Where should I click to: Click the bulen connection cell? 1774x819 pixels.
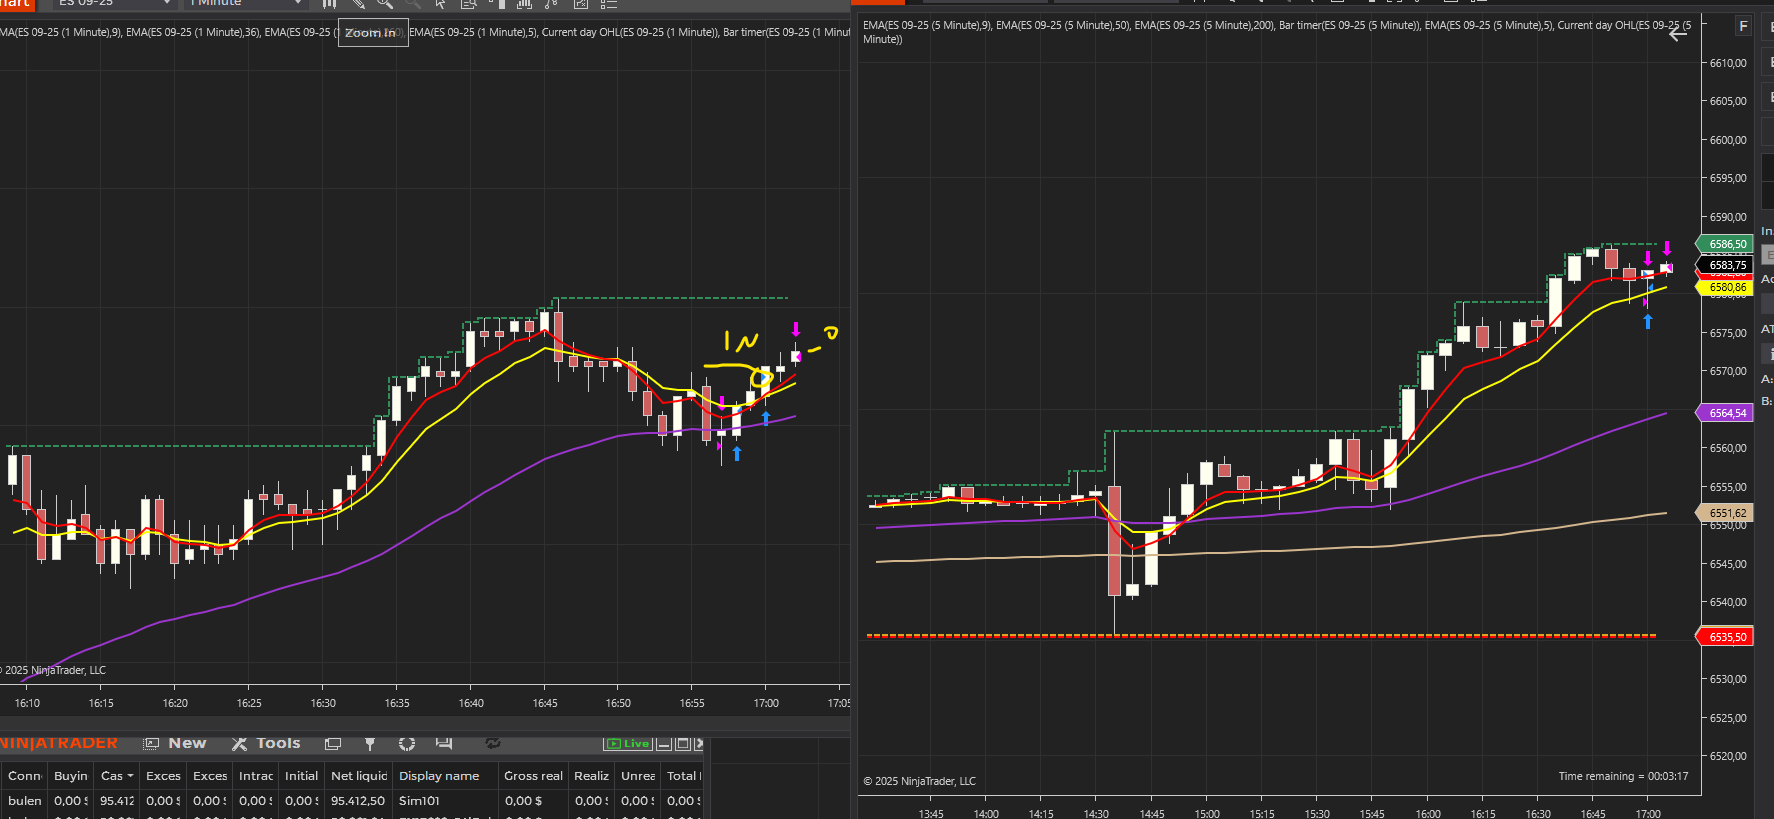click(x=24, y=801)
